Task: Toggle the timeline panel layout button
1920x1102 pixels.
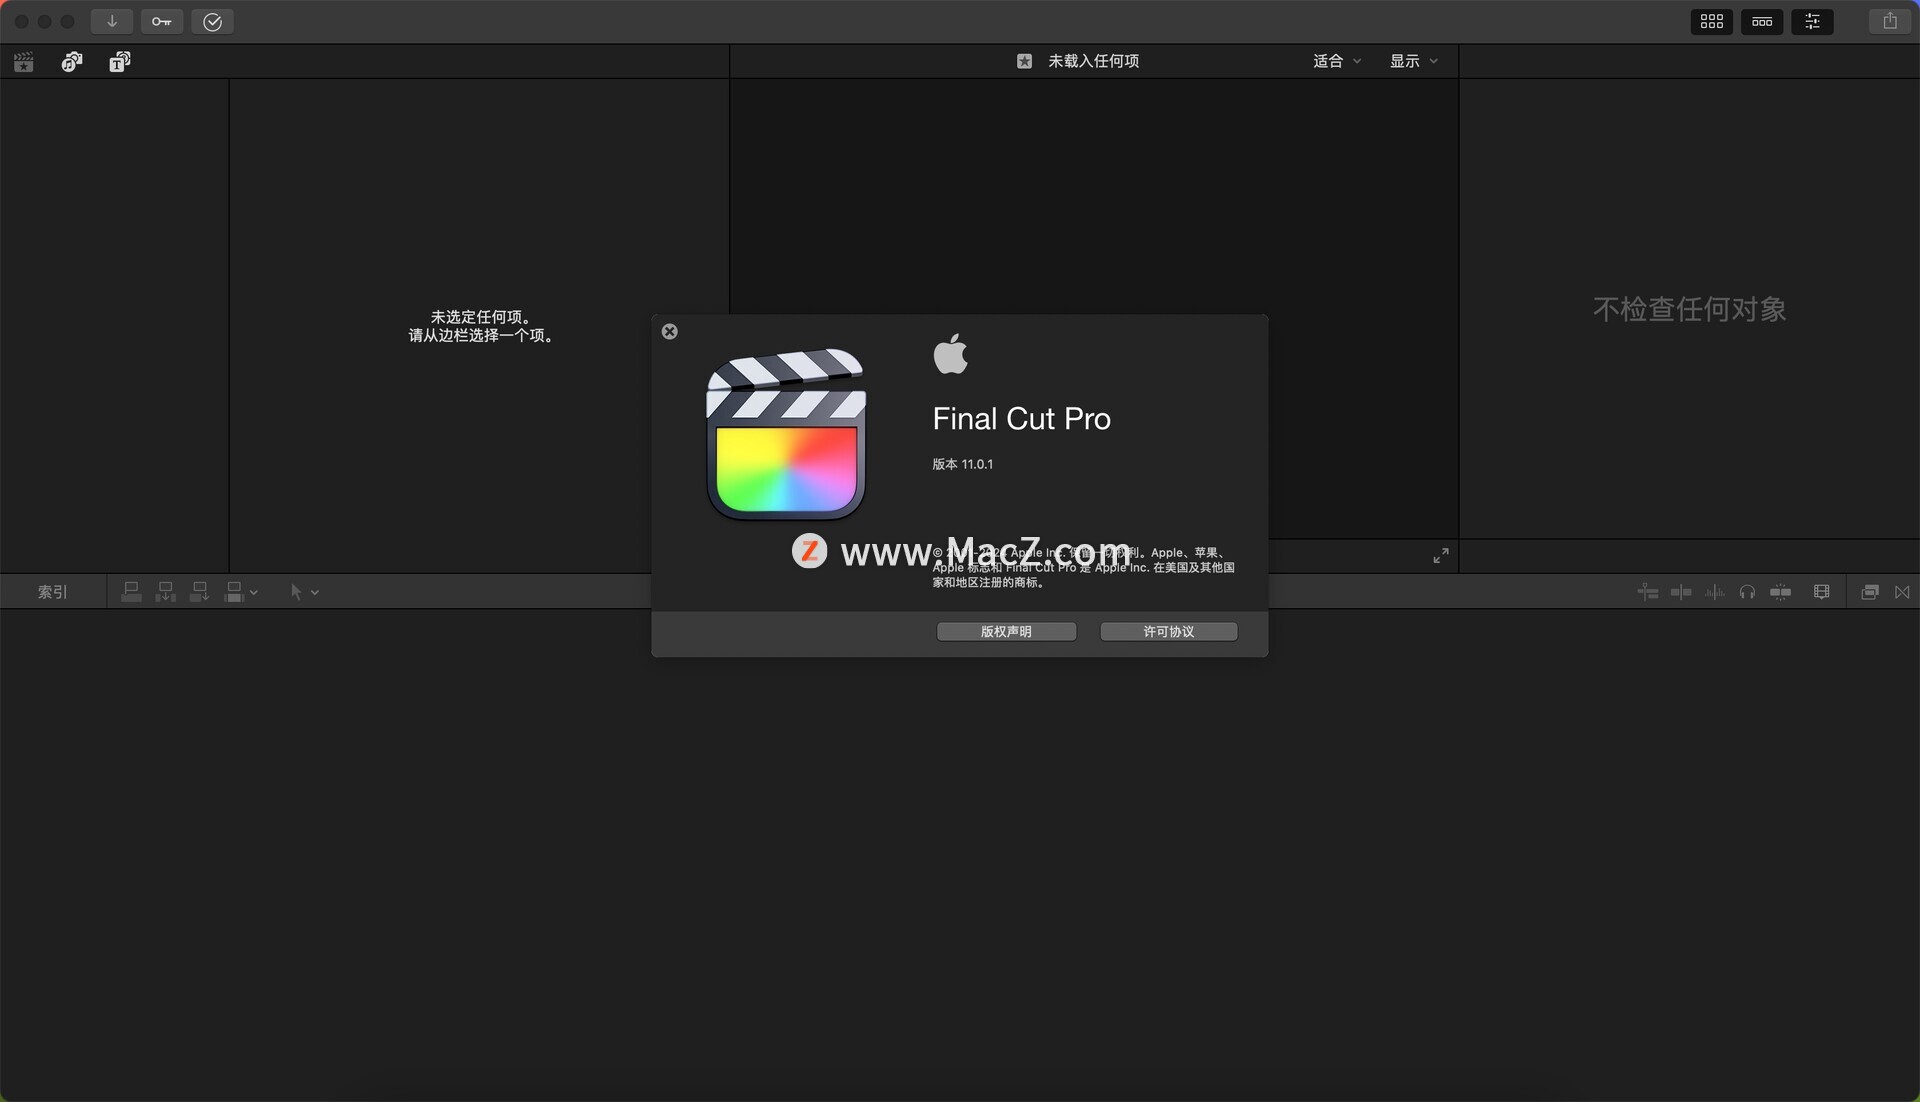Action: (x=1762, y=21)
